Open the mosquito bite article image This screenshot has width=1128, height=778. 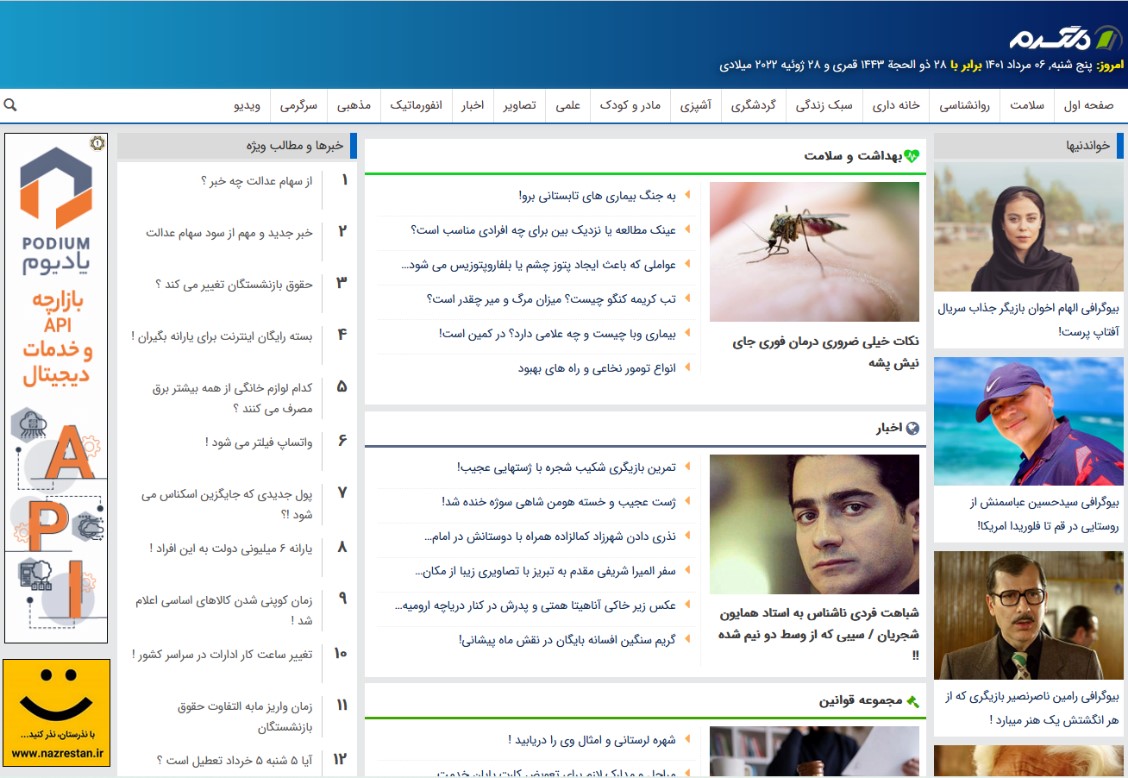[814, 252]
